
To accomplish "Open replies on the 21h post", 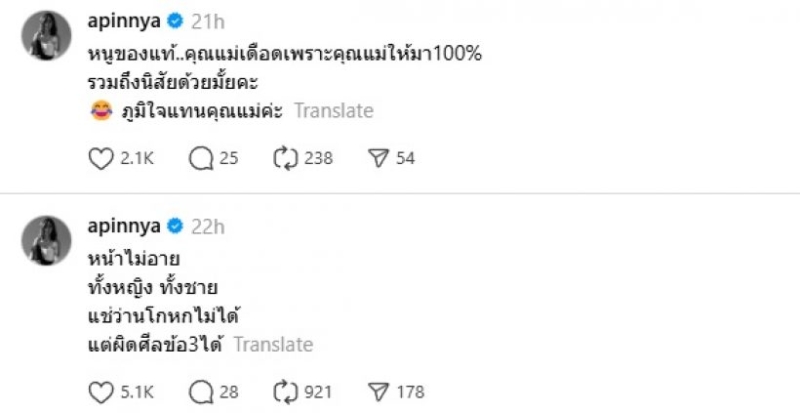I will [200, 158].
